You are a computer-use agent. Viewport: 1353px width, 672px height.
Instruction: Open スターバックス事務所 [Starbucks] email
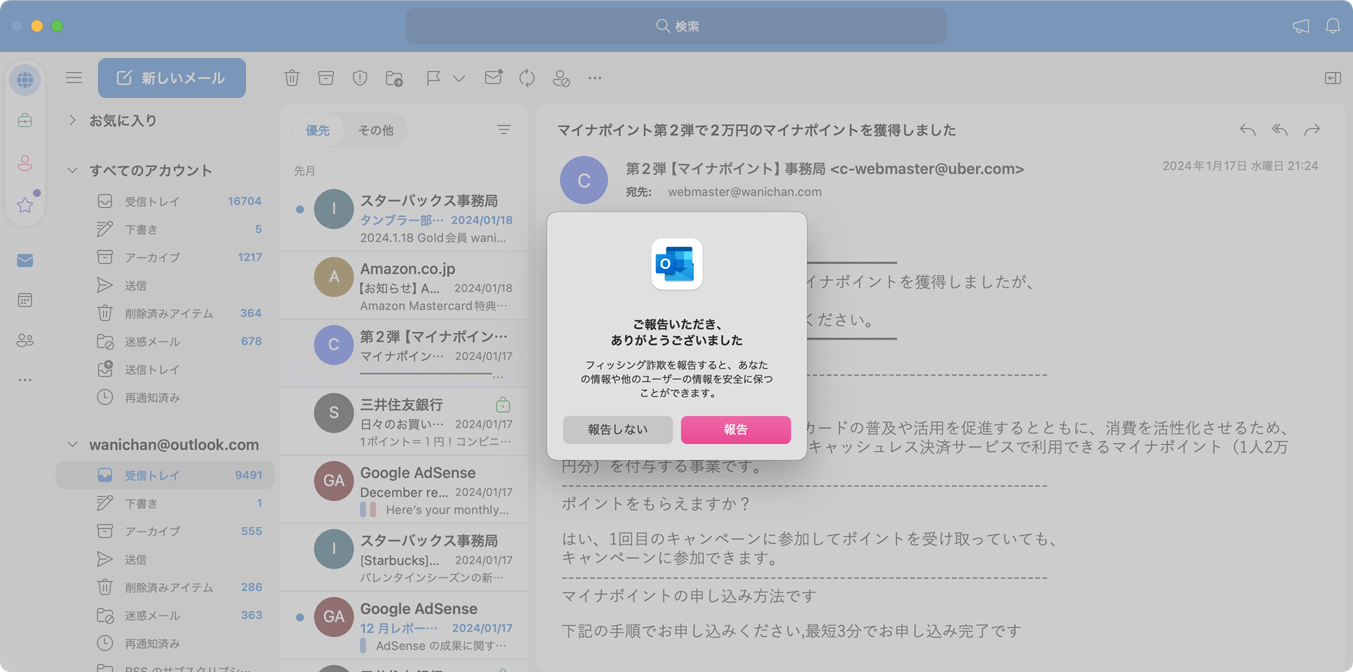coord(404,558)
